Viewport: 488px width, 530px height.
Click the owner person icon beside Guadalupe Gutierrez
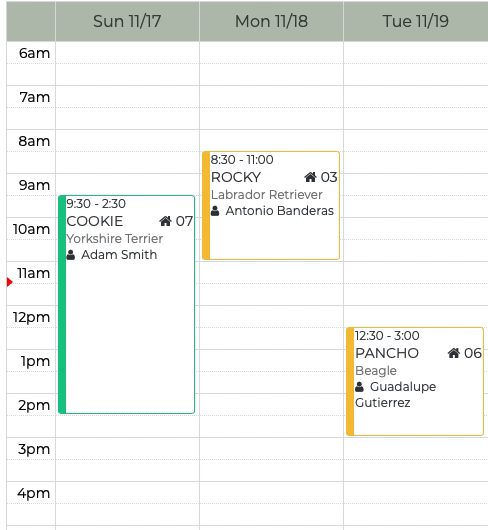click(x=359, y=387)
